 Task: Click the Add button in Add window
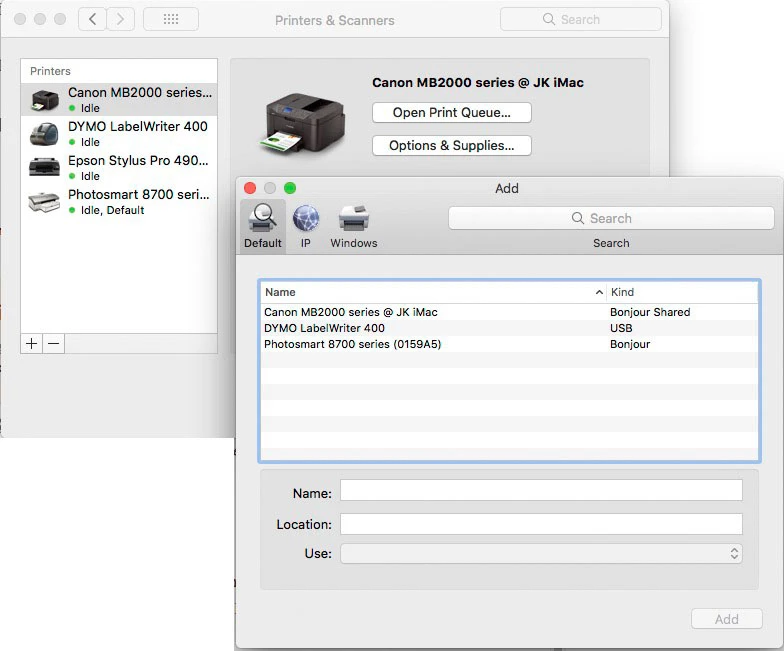[726, 619]
